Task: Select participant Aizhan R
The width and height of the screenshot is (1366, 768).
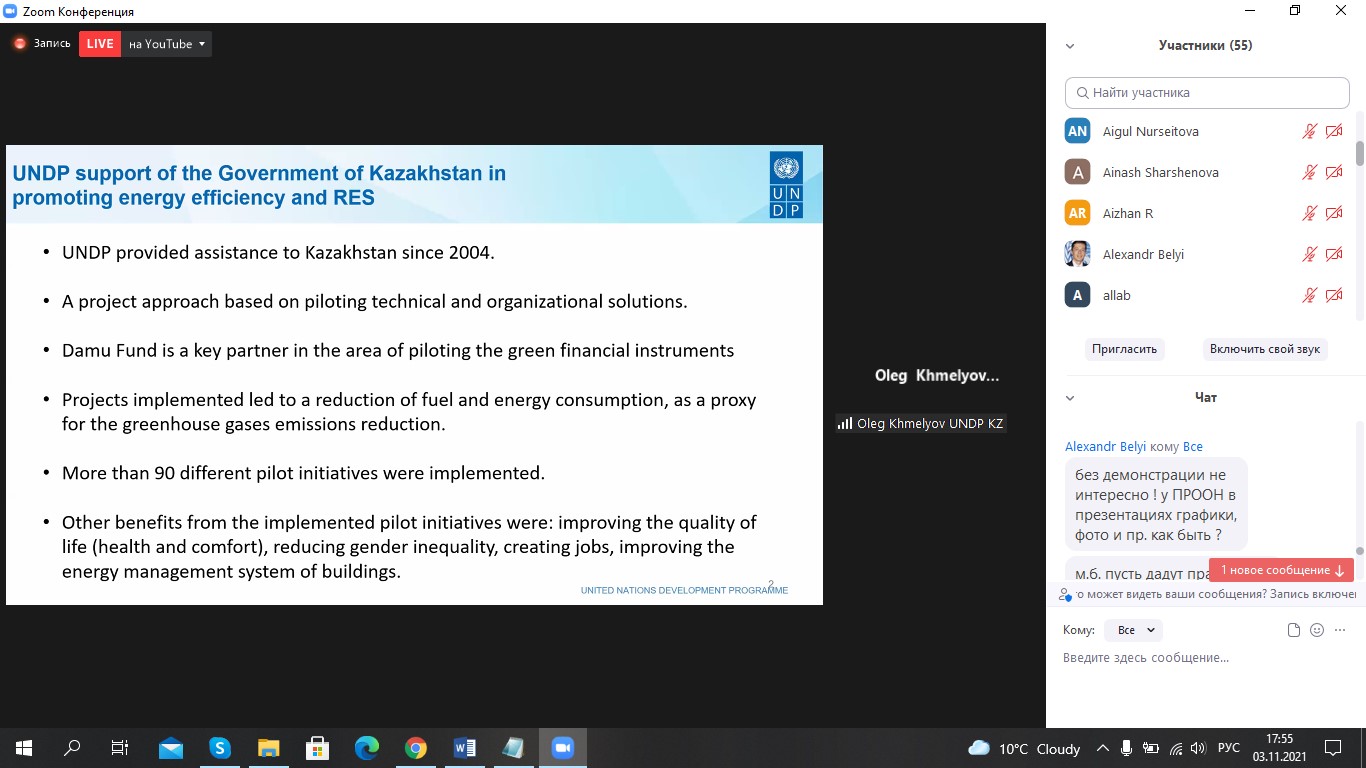Action: point(1128,213)
